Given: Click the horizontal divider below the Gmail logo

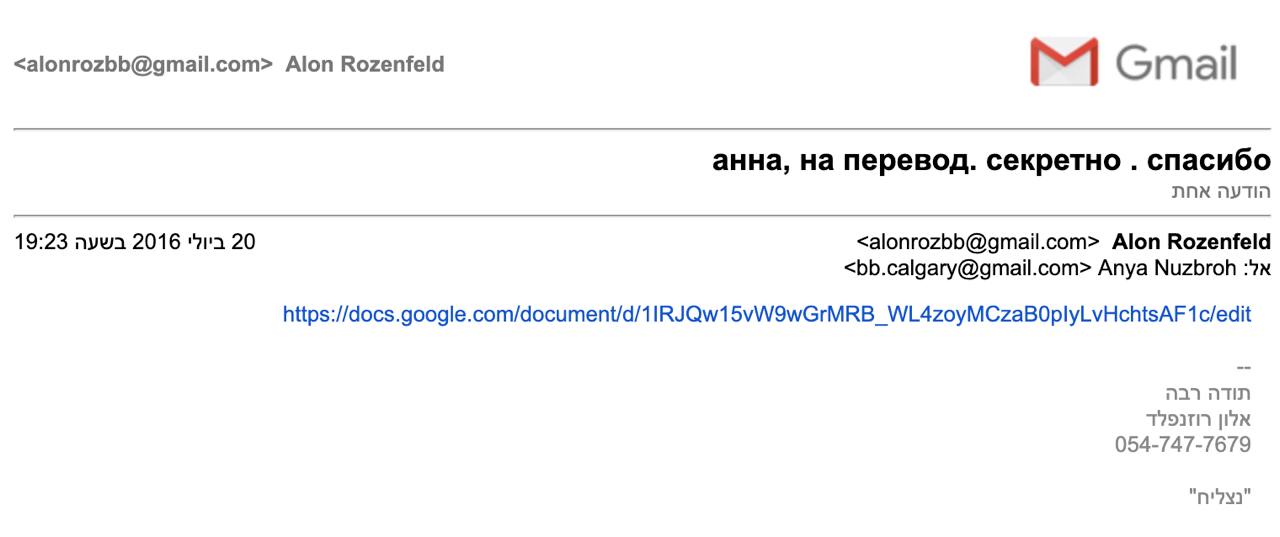Looking at the screenshot, I should coord(640,129).
